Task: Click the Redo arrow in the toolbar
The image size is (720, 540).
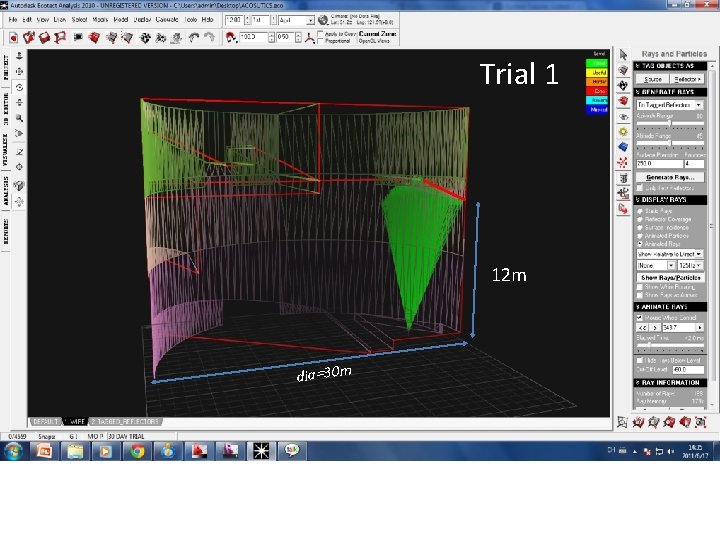Action: 209,37
